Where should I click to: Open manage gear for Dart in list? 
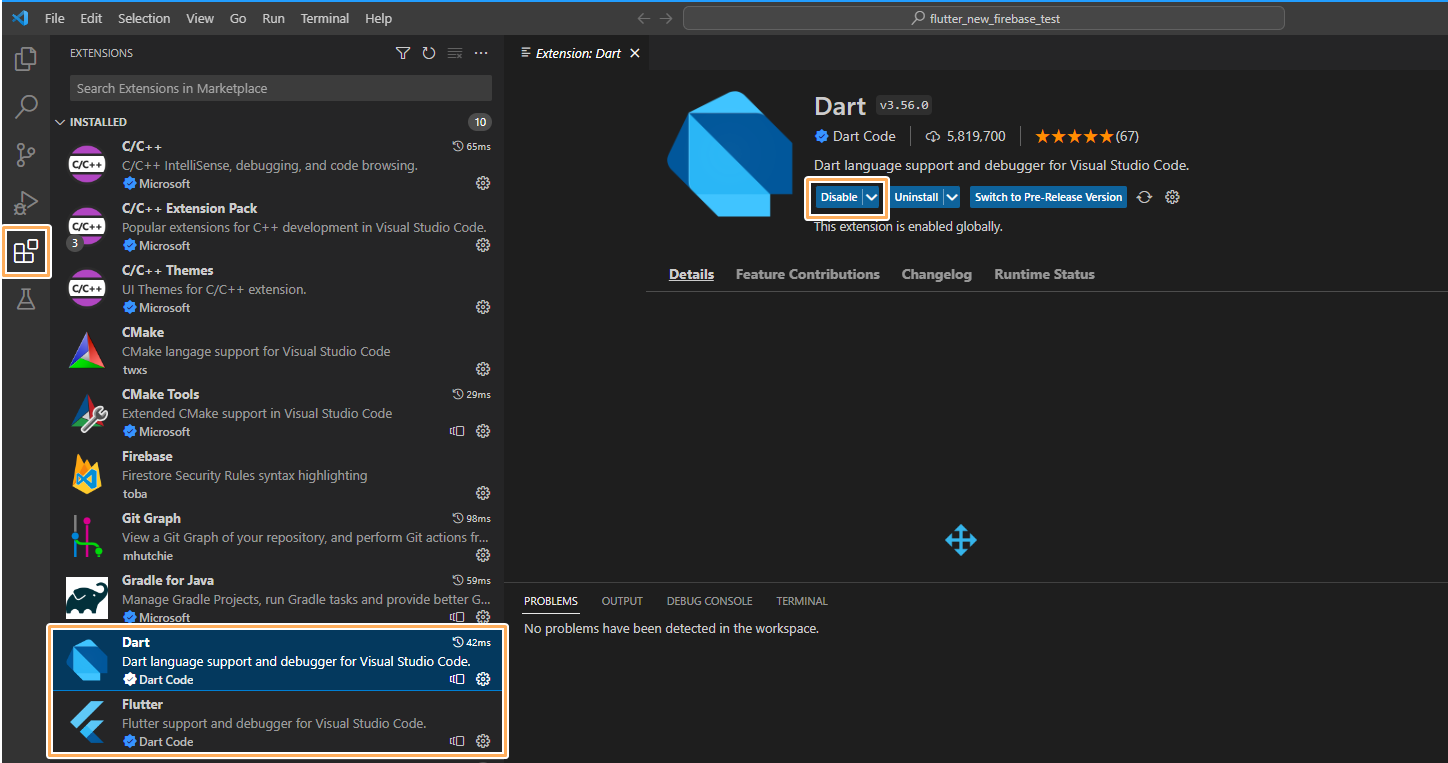point(483,679)
